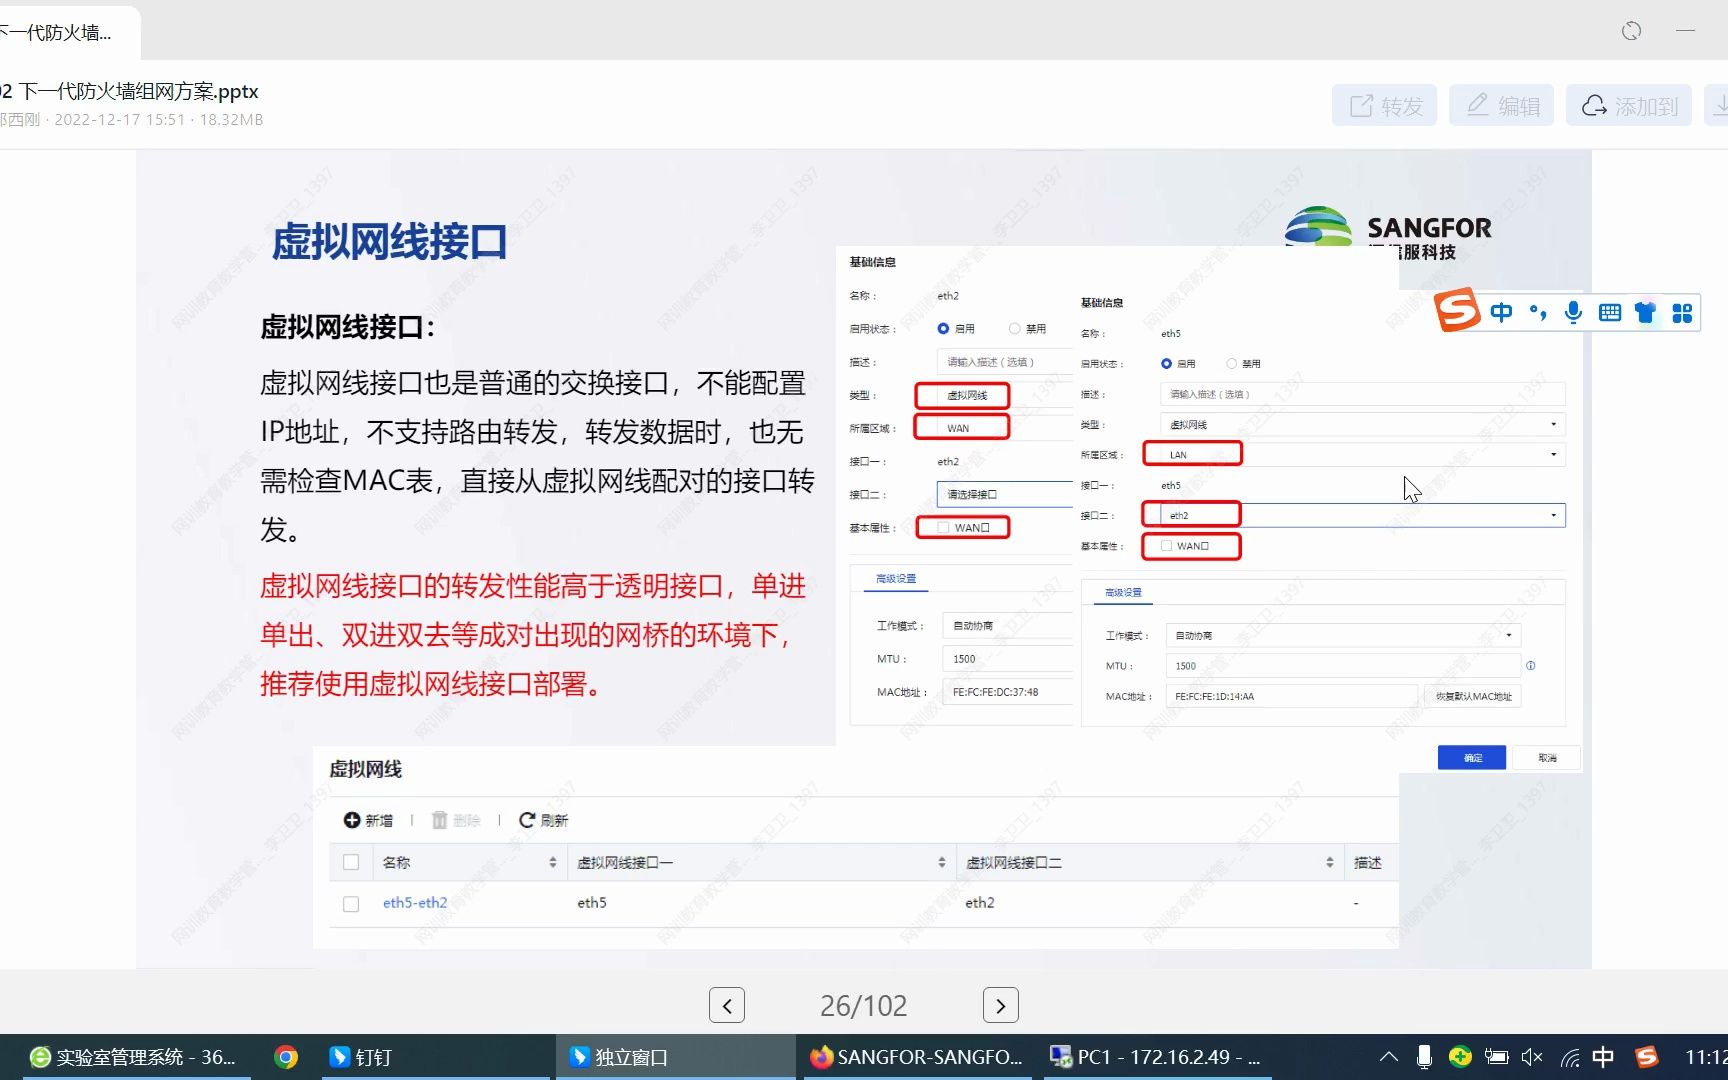
Task: Open the 工作模式 自动协商 dropdown in eth5 dialog
Action: (1343, 635)
